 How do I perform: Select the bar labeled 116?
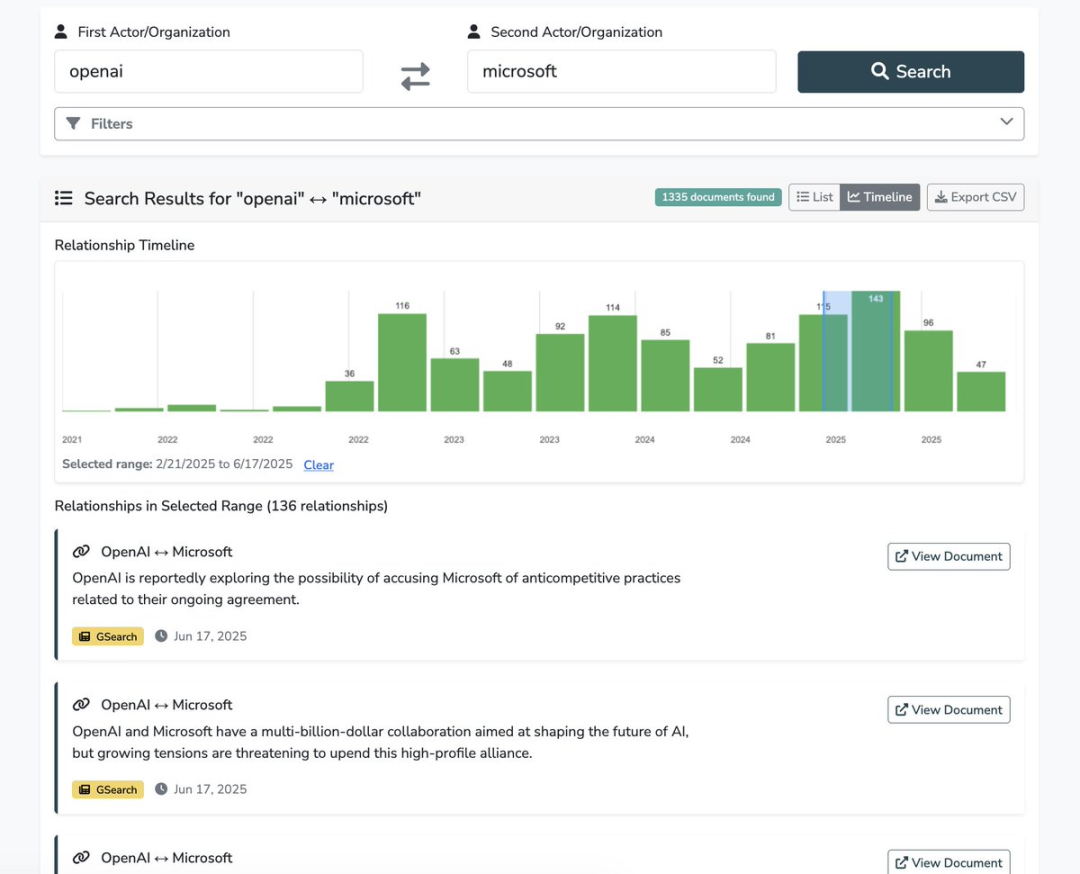[402, 362]
